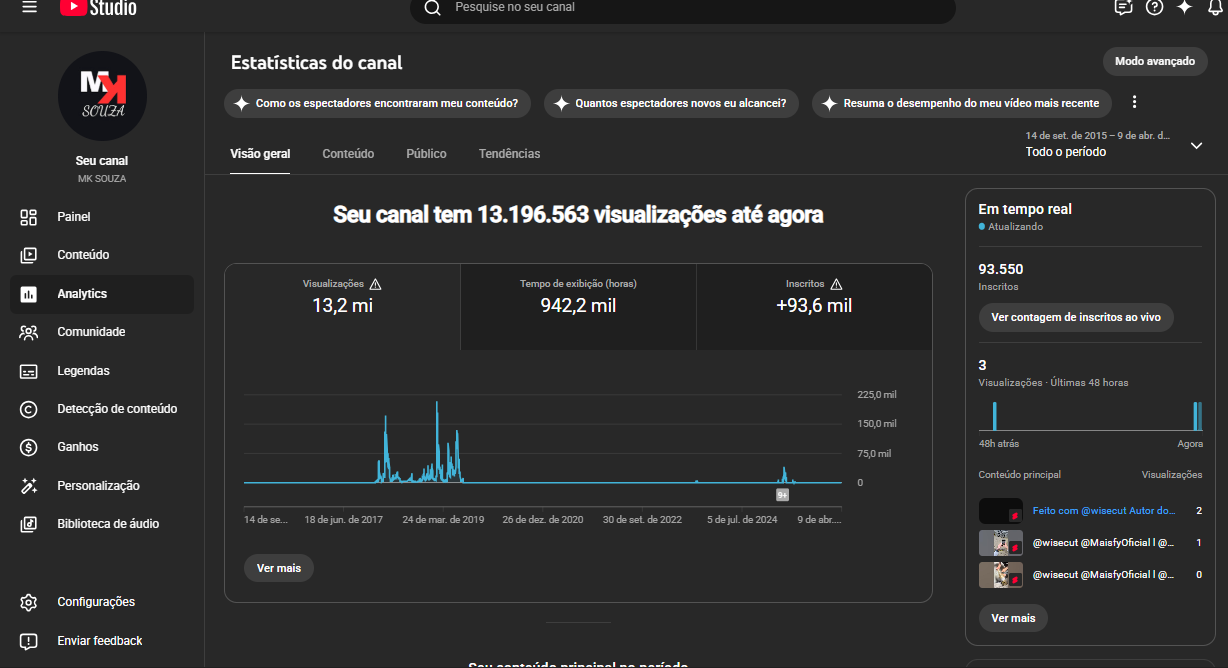Viewport: 1228px width, 668px height.
Task: Click Ver mais in Em tempo real panel
Action: pos(1013,618)
